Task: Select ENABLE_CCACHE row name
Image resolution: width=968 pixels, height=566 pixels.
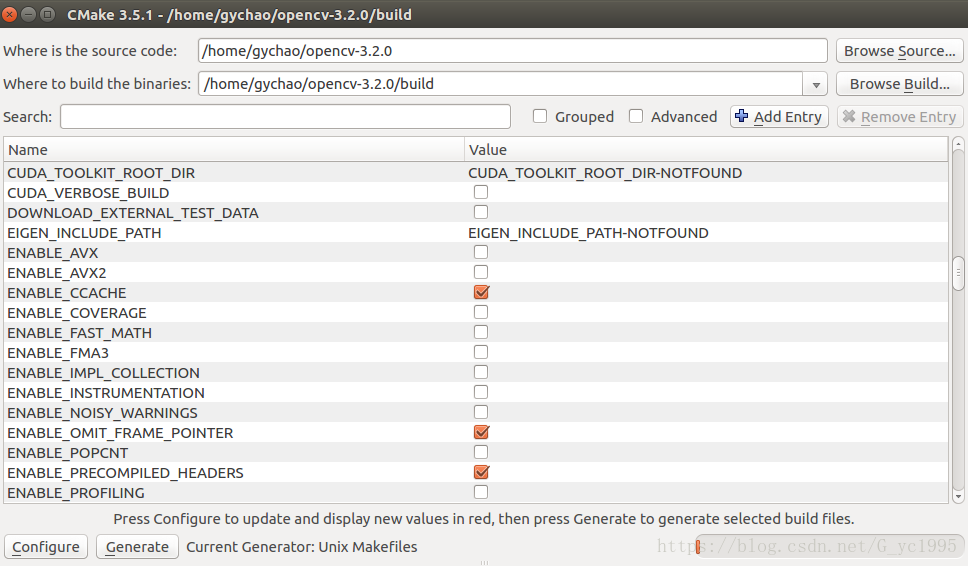Action: pos(67,293)
